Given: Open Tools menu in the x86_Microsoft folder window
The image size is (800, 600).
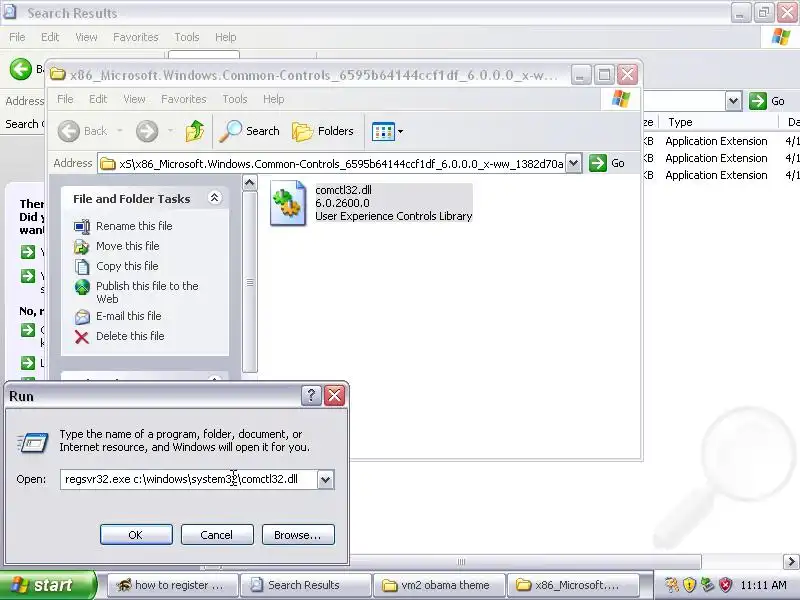Looking at the screenshot, I should tap(235, 99).
